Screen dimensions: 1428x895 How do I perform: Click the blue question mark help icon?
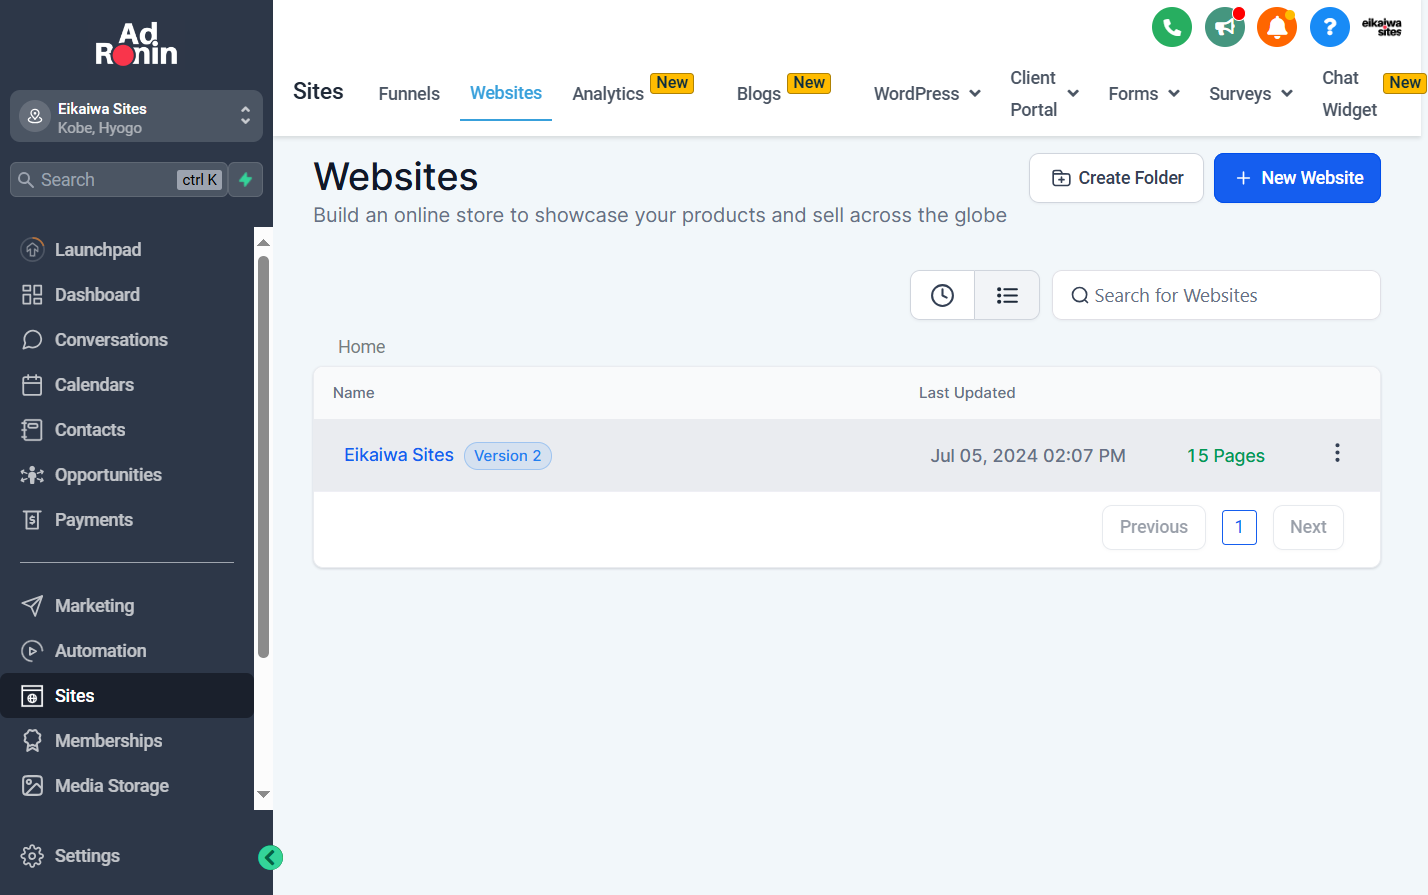pos(1330,27)
